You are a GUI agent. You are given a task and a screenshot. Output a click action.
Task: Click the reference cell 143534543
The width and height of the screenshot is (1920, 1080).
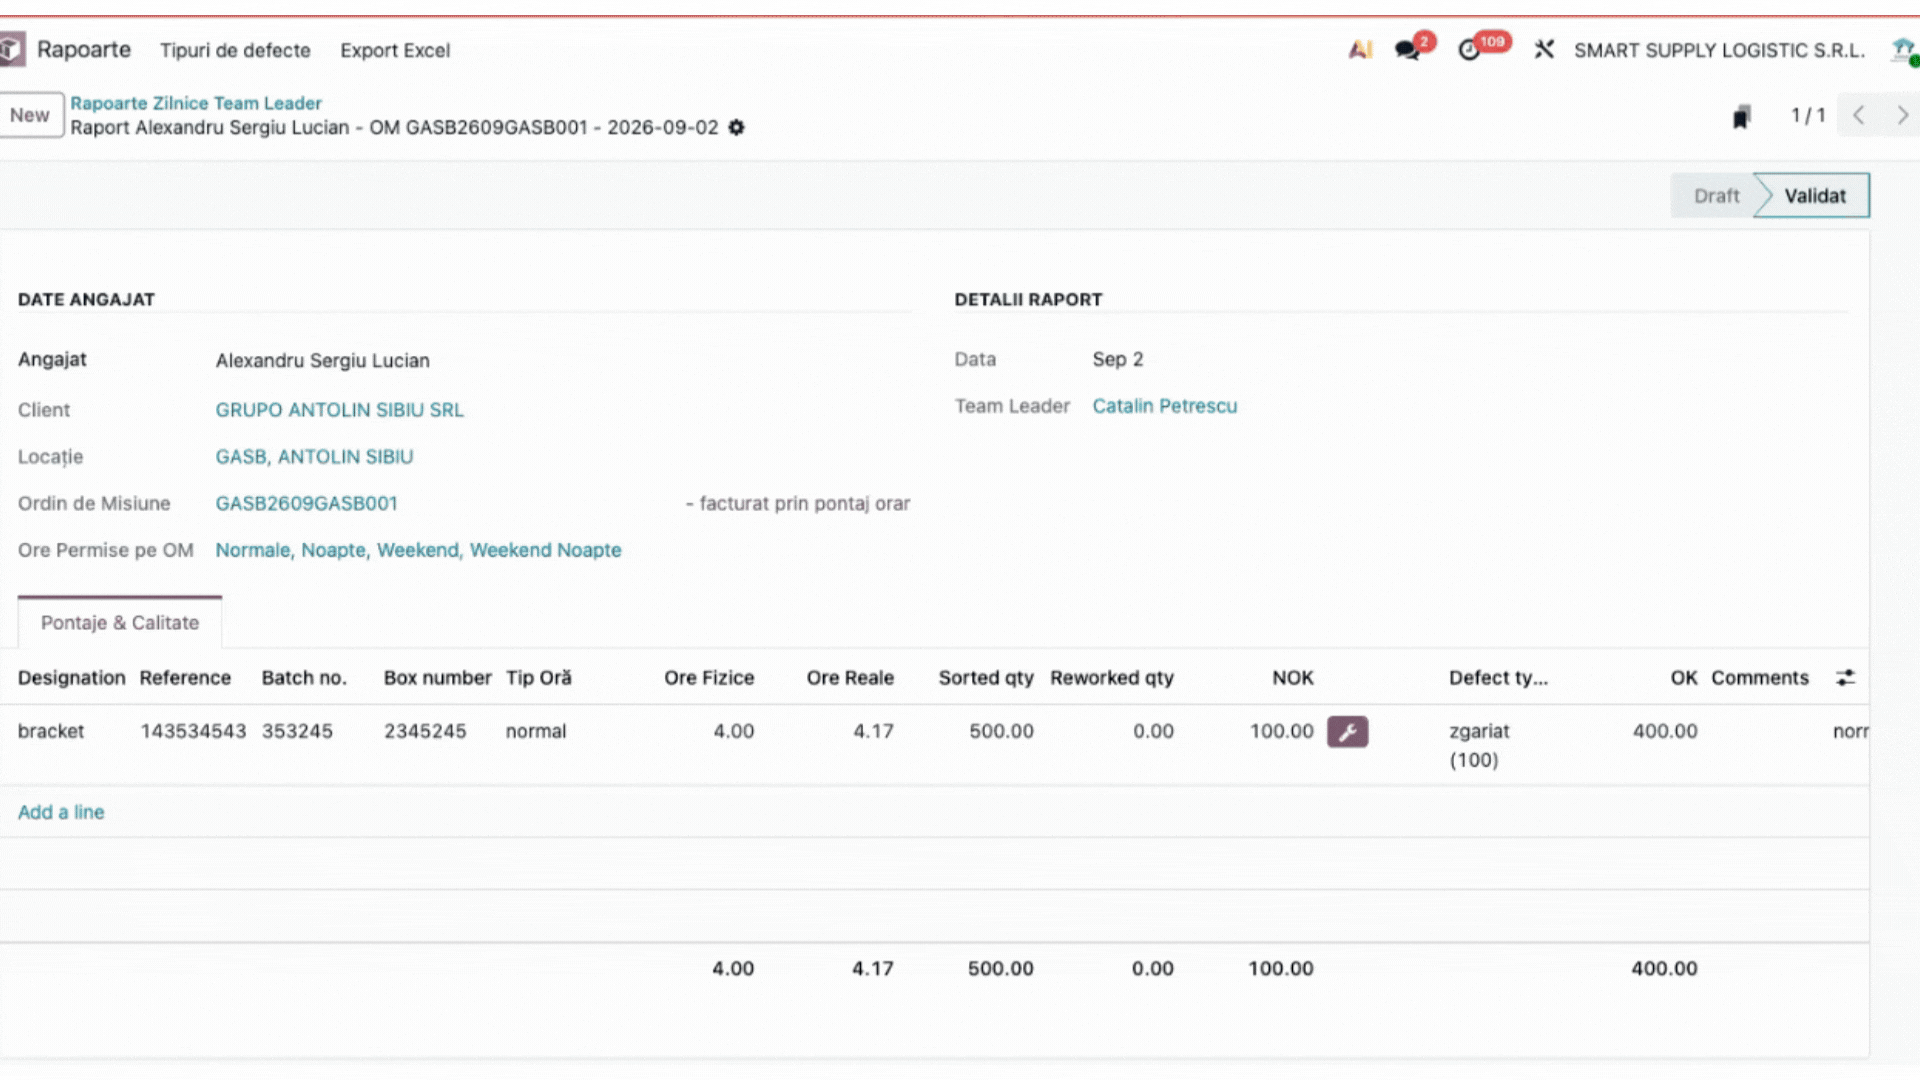click(193, 732)
